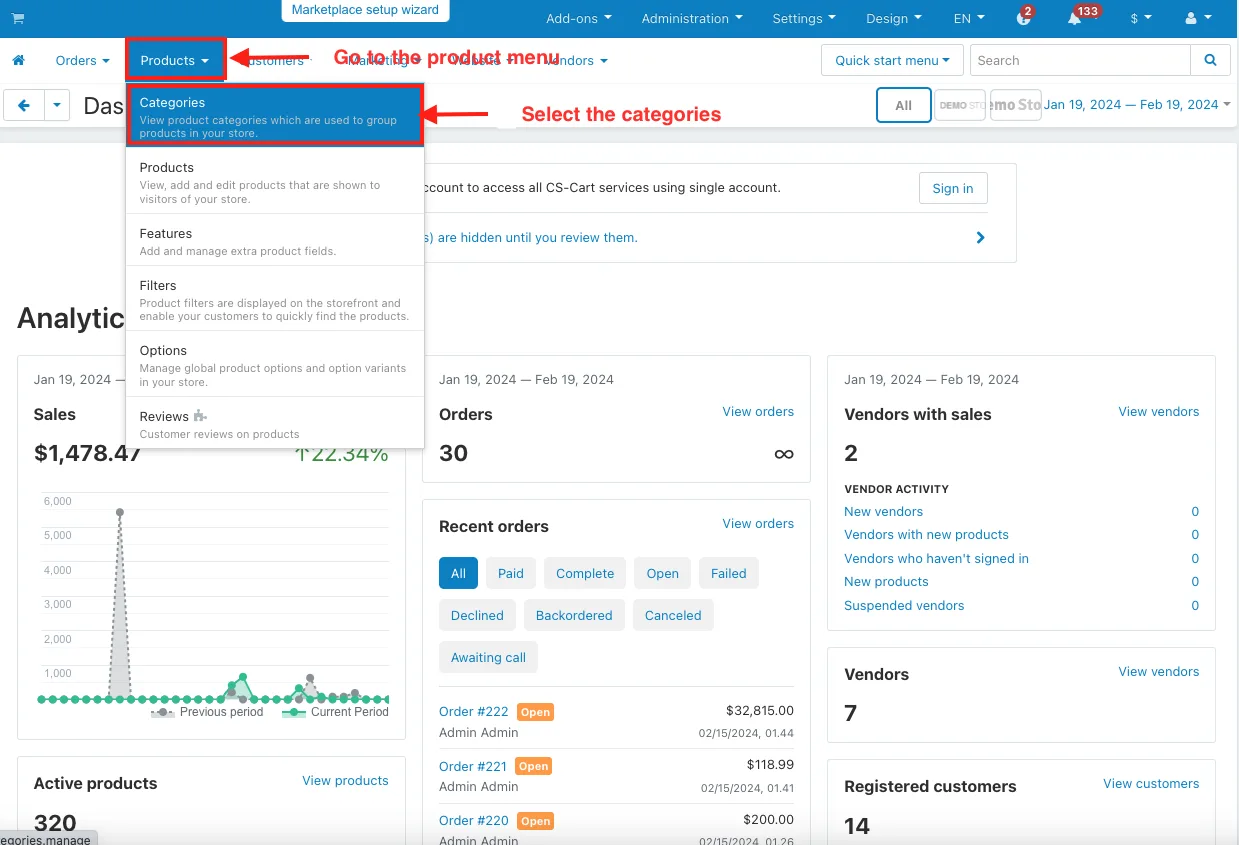This screenshot has width=1239, height=845.
Task: Select Options in the Products menu
Action: coord(275,365)
